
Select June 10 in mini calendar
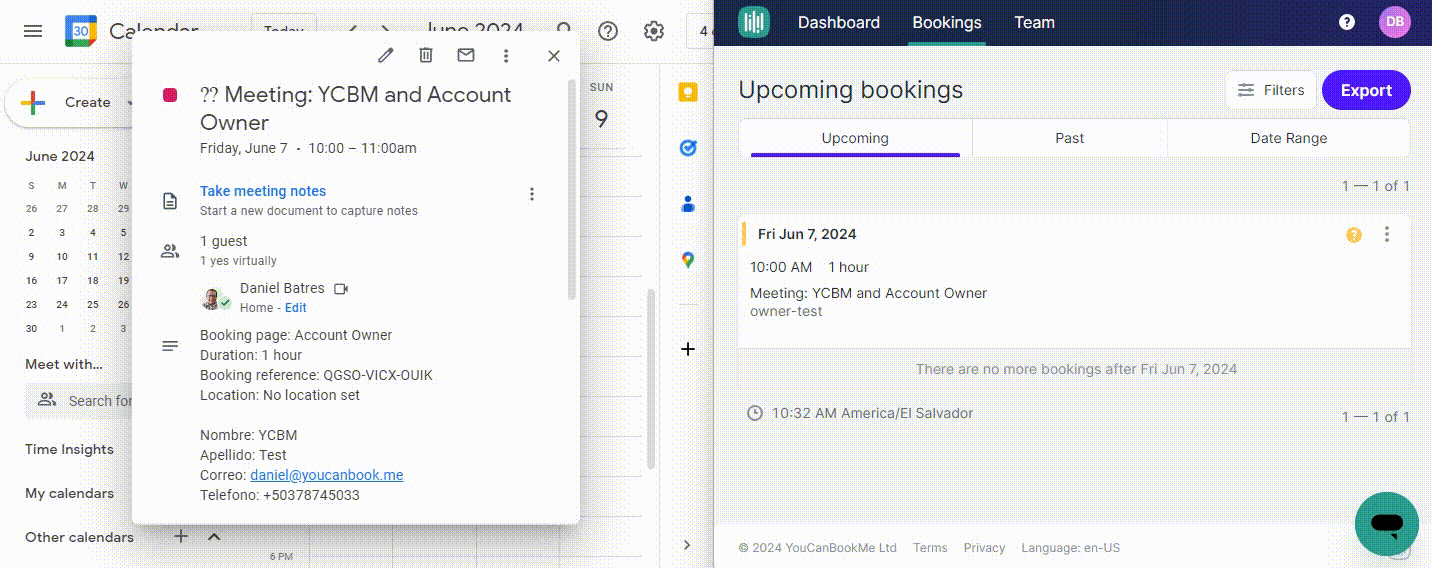click(62, 256)
